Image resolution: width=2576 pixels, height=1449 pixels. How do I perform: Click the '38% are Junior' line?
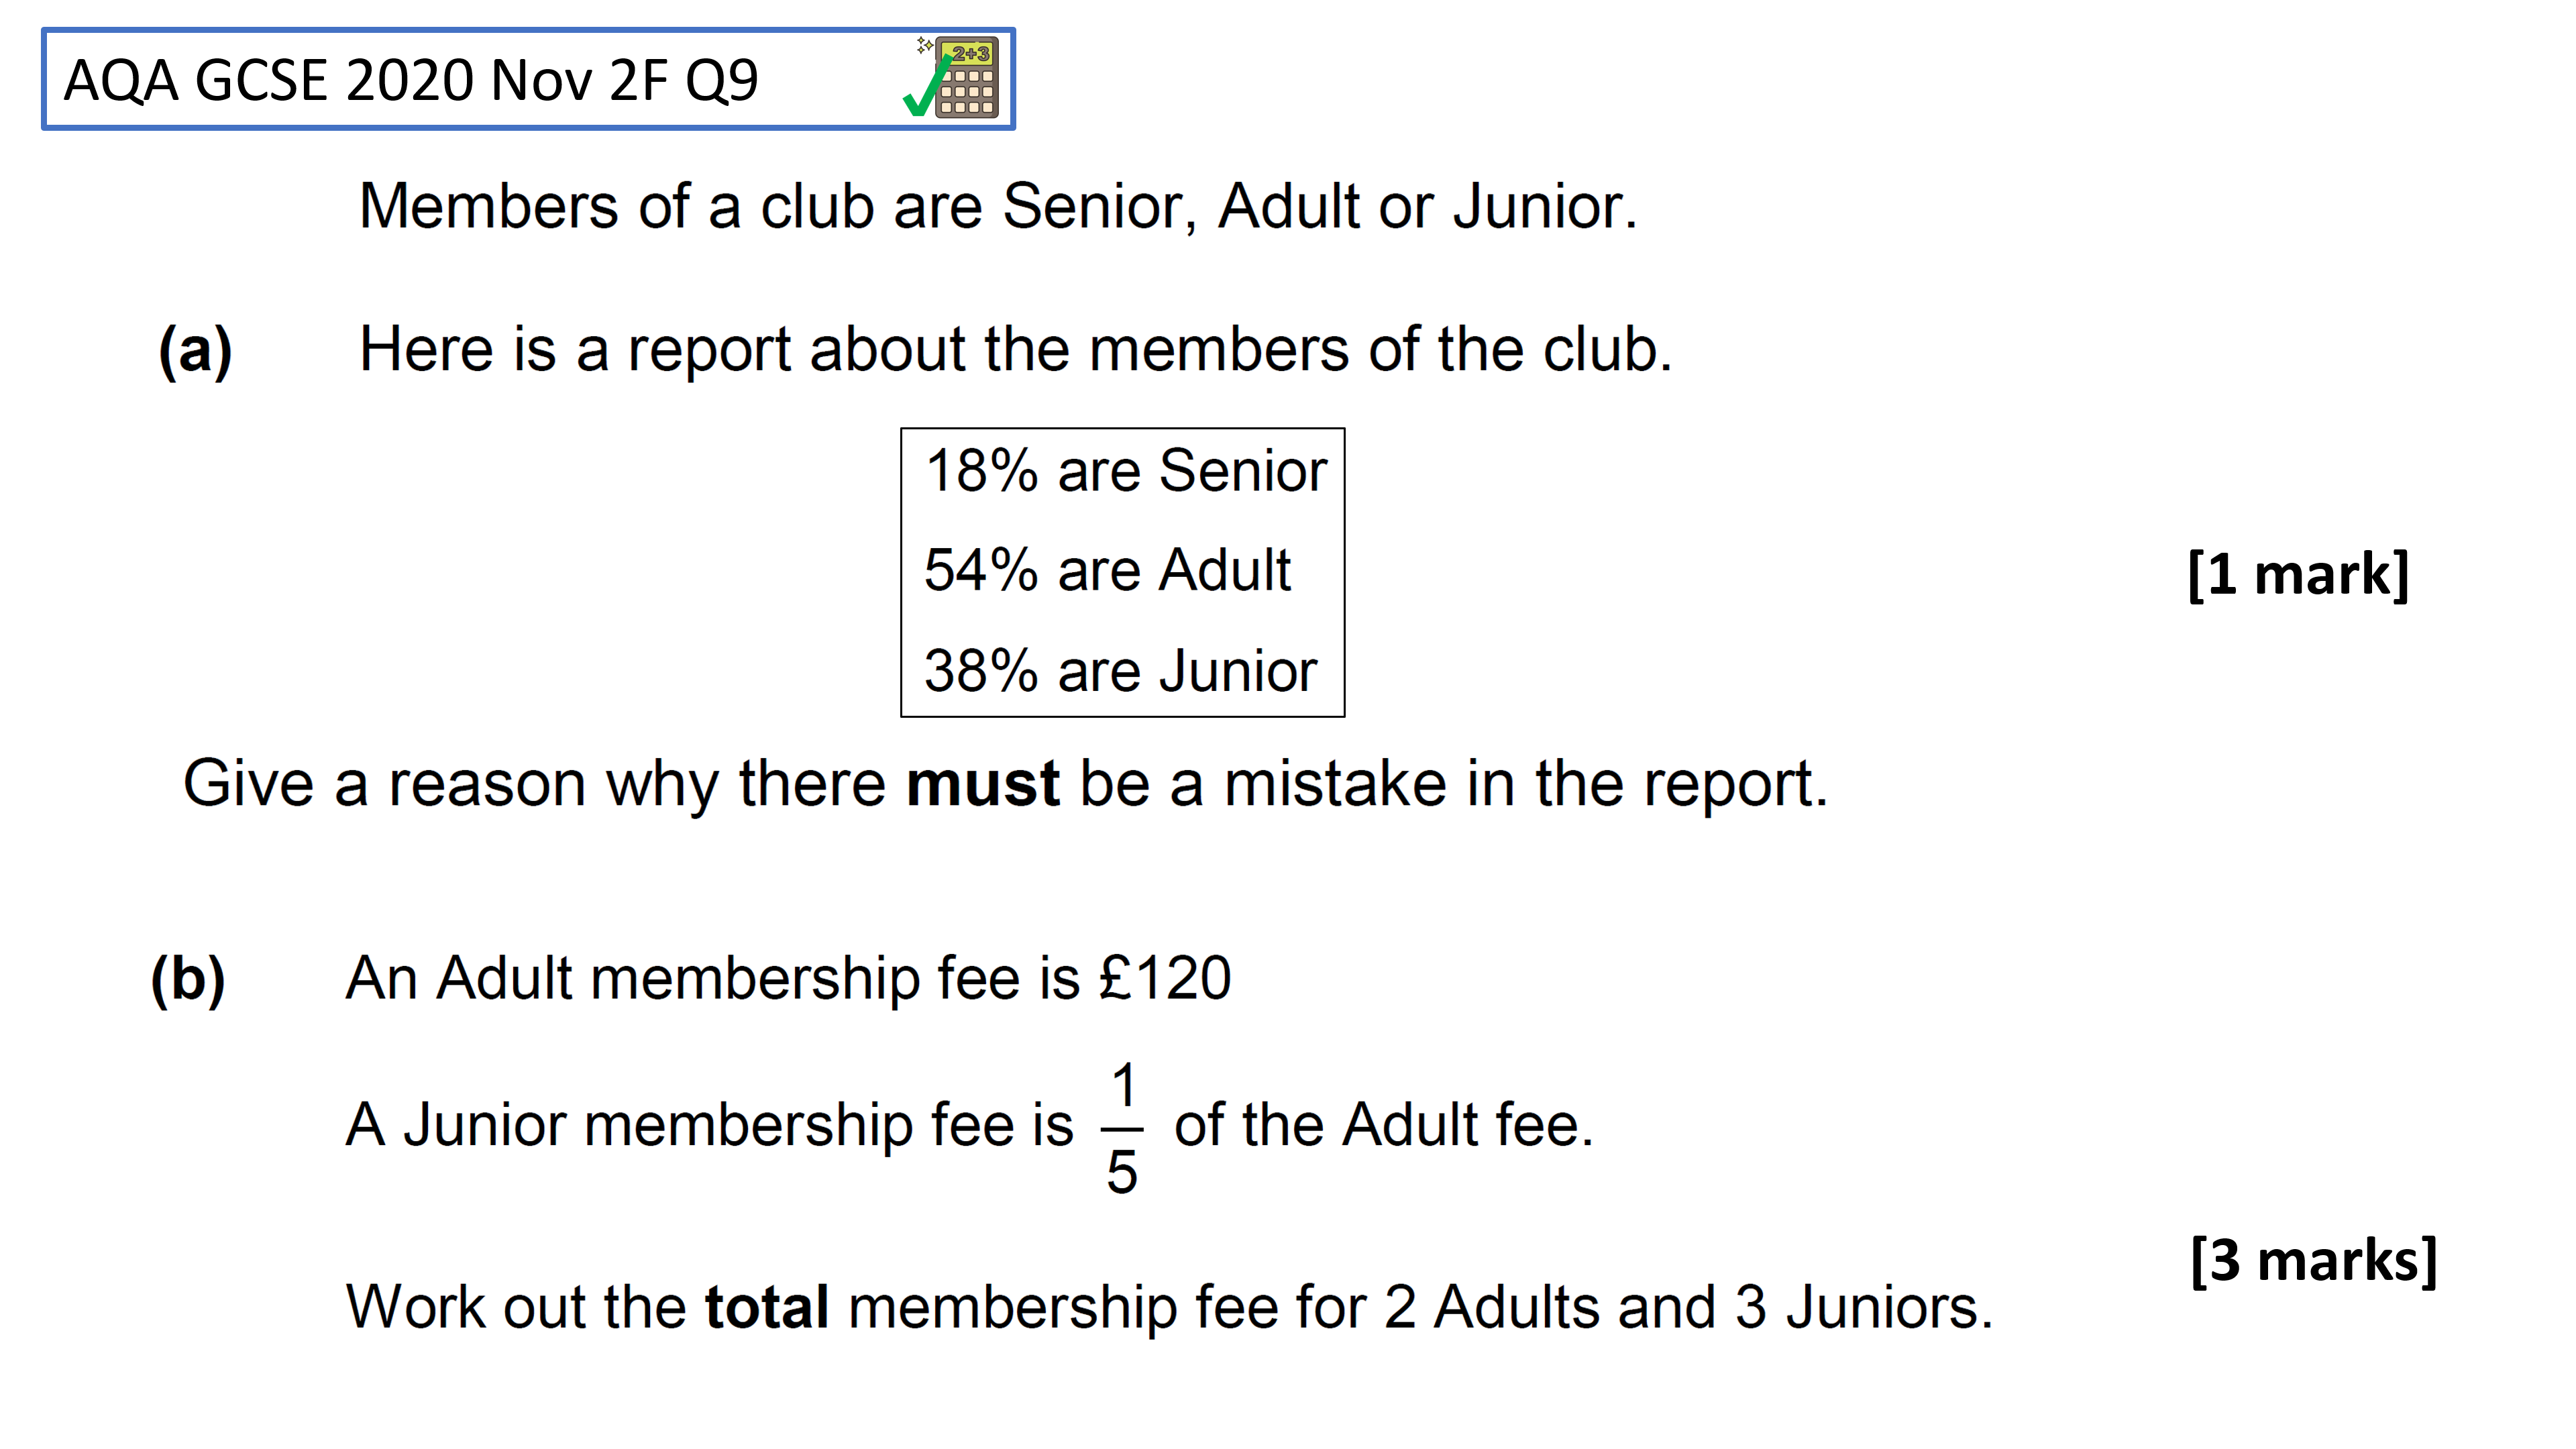tap(1121, 670)
